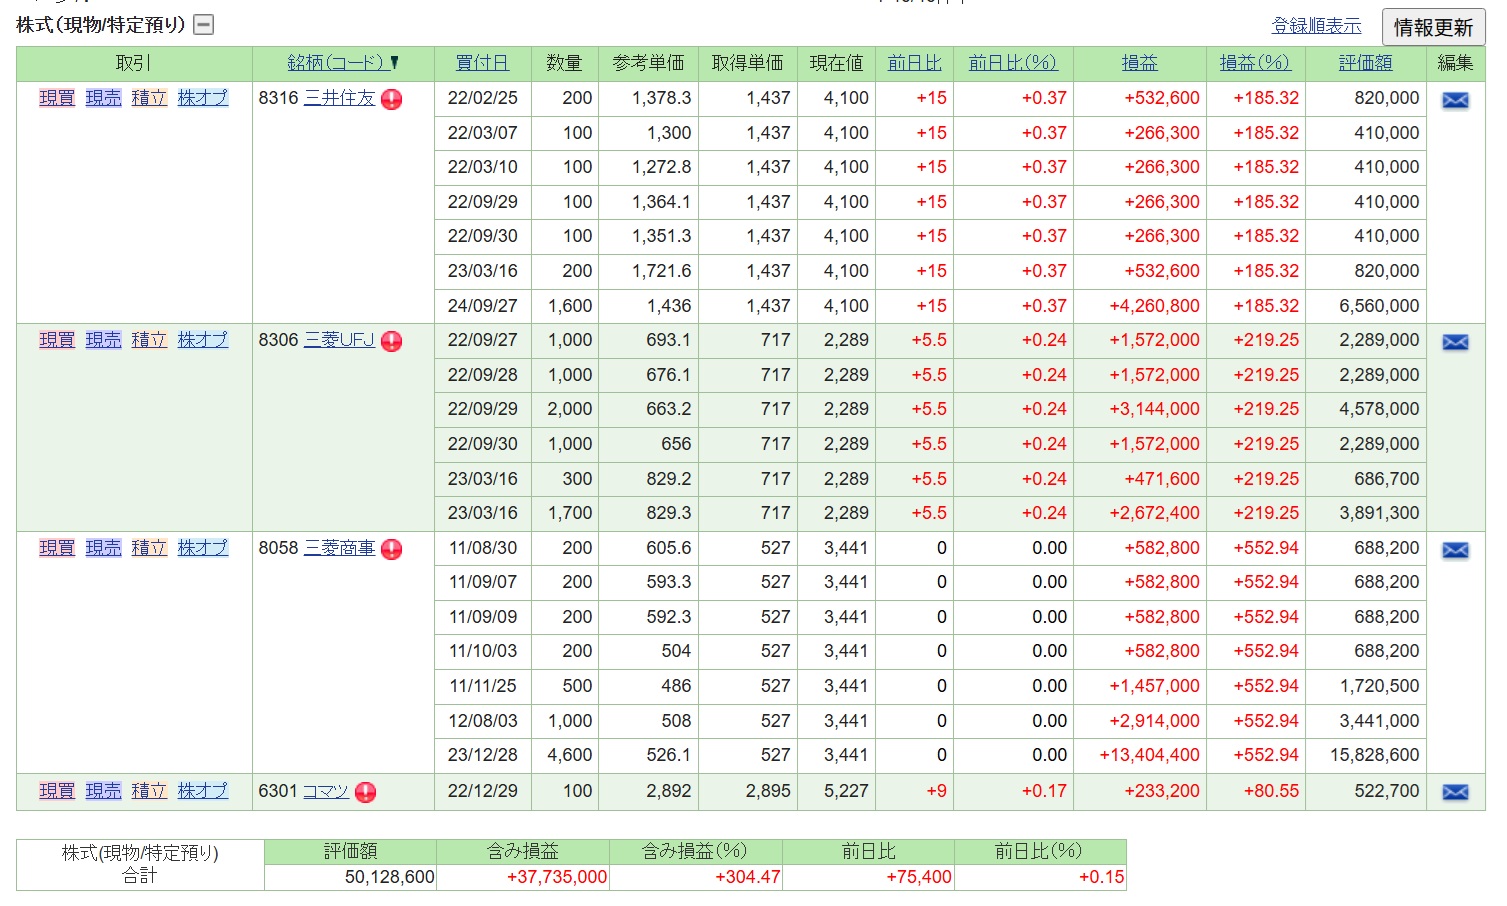This screenshot has width=1507, height=906.
Task: Collapse the 株式(現物/特定預り) section with the minus icon
Action: click(204, 25)
